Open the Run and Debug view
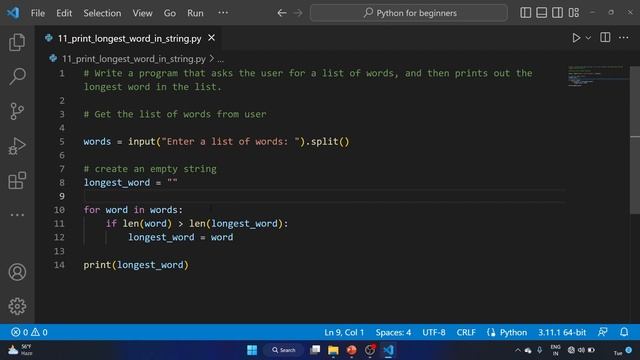Viewport: 640px width, 360px height. click(17, 146)
